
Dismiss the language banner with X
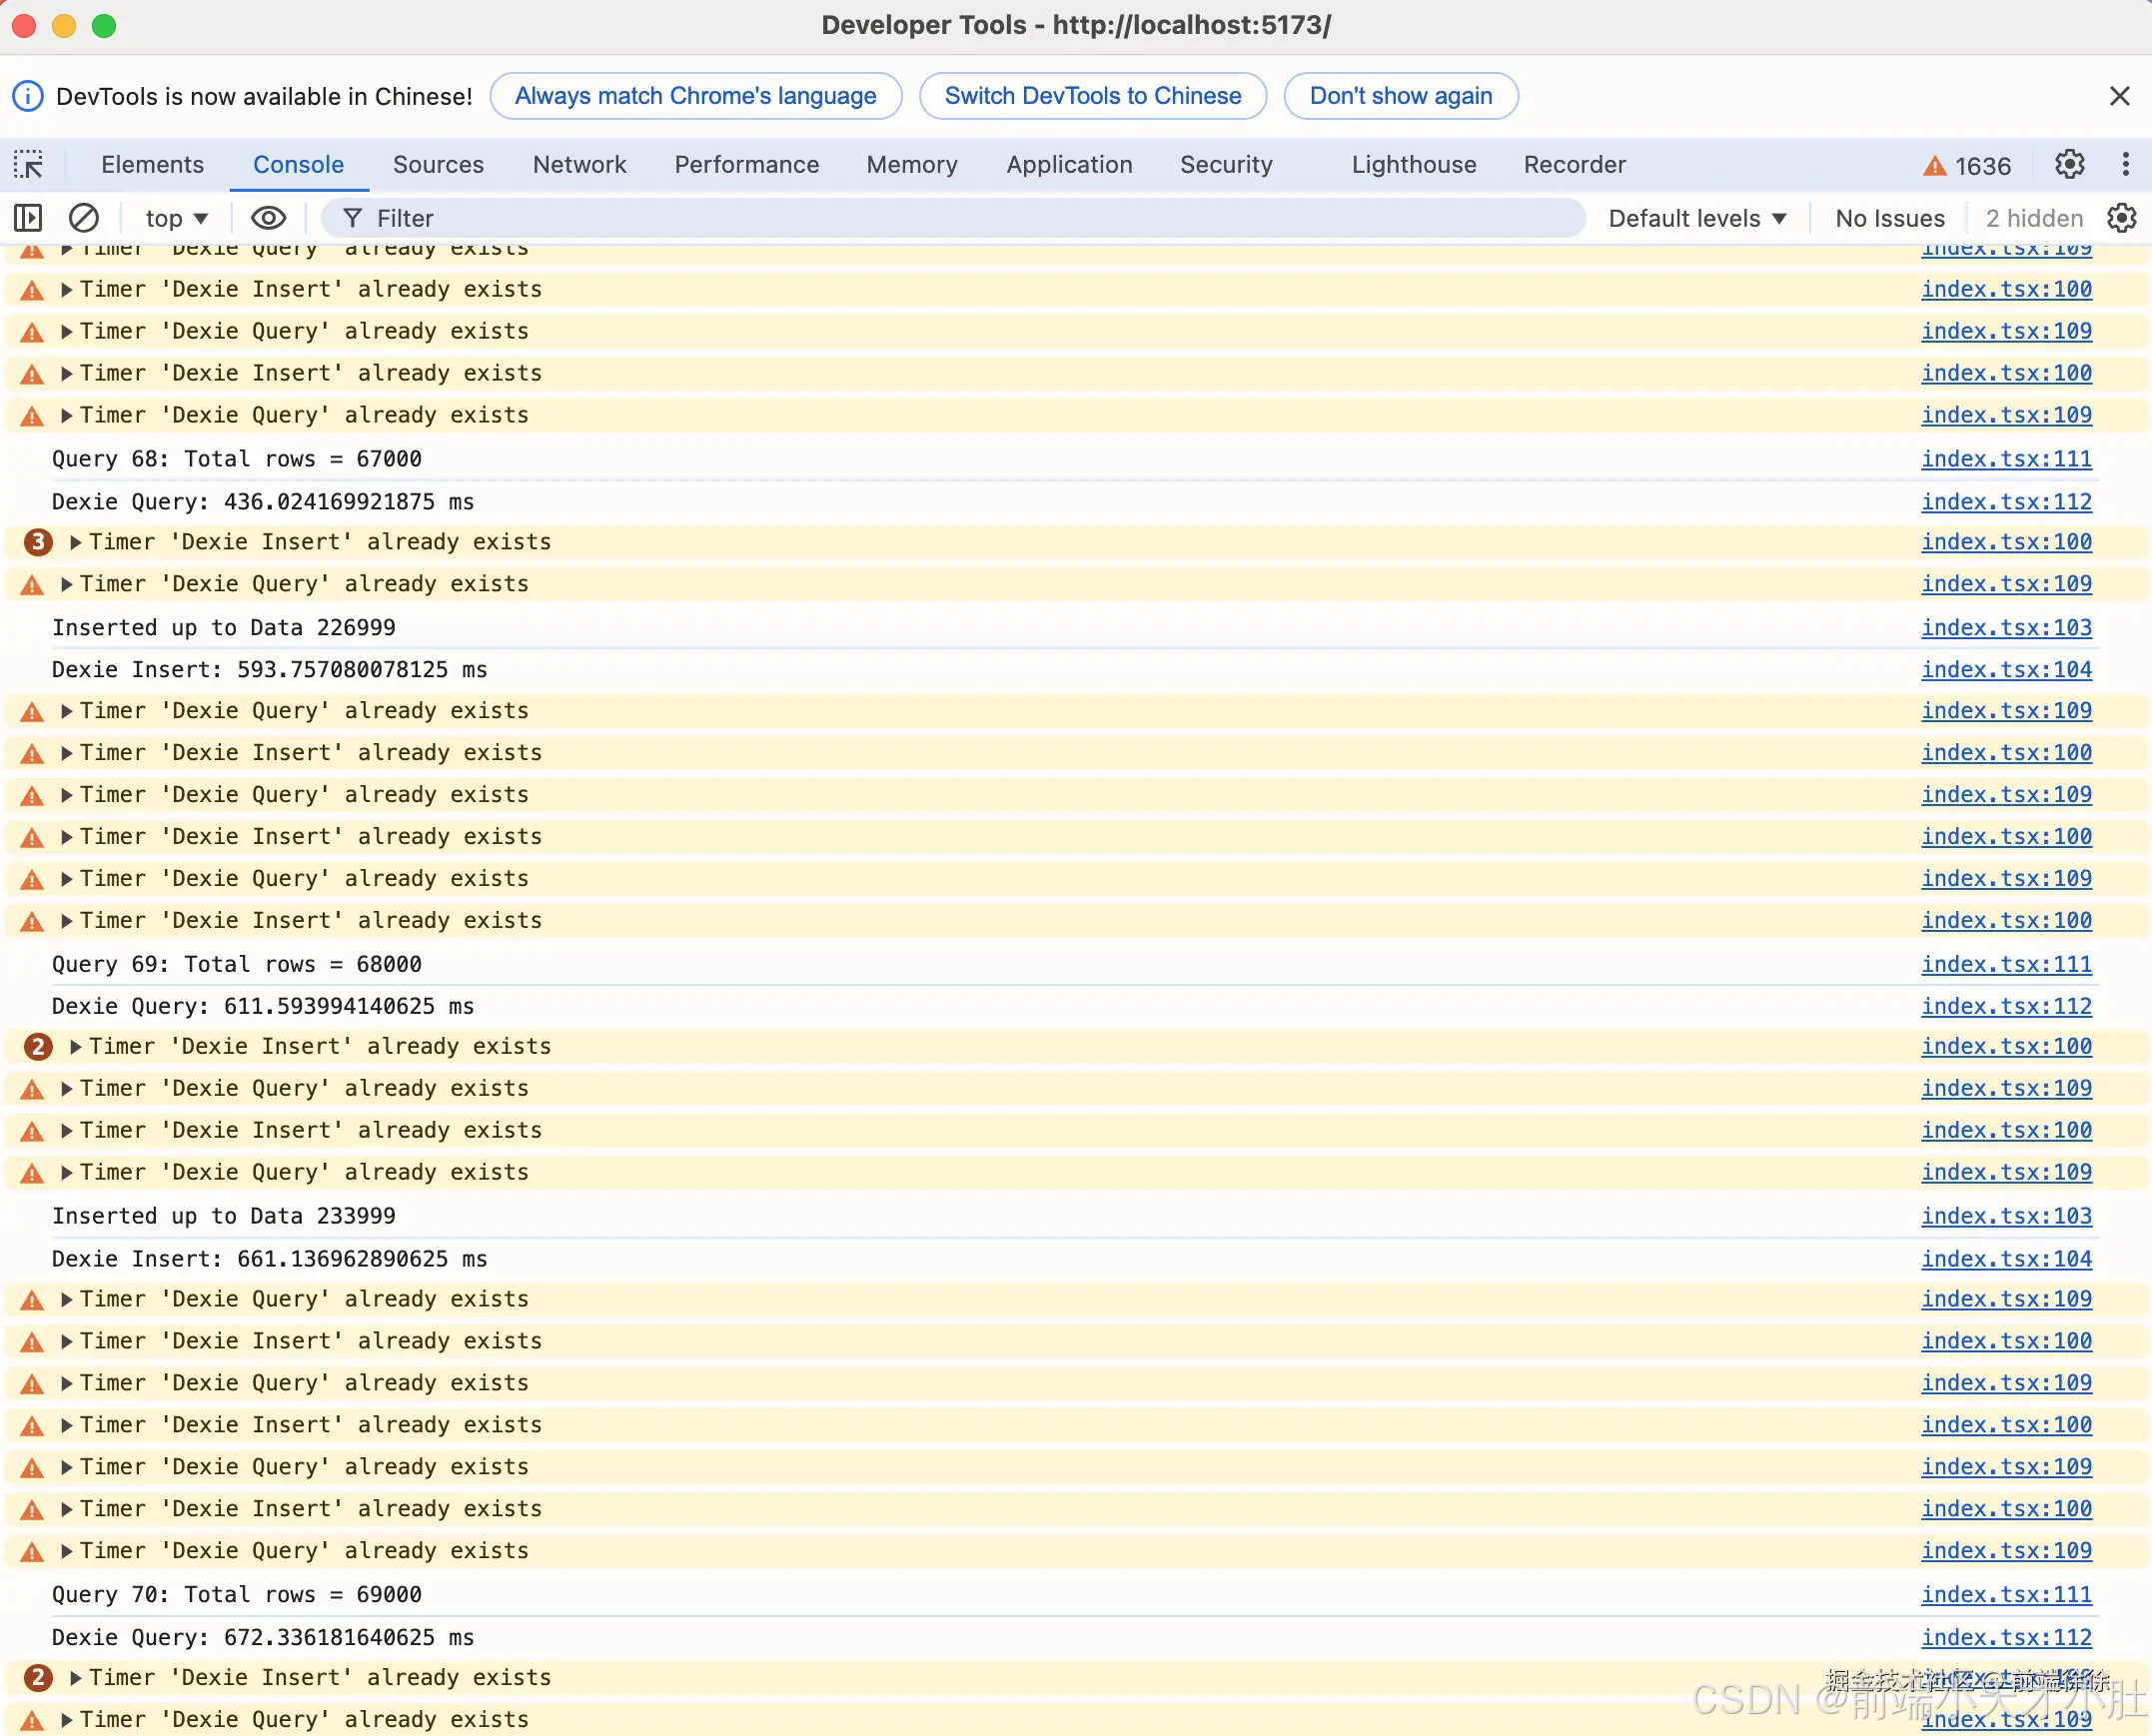[2119, 96]
